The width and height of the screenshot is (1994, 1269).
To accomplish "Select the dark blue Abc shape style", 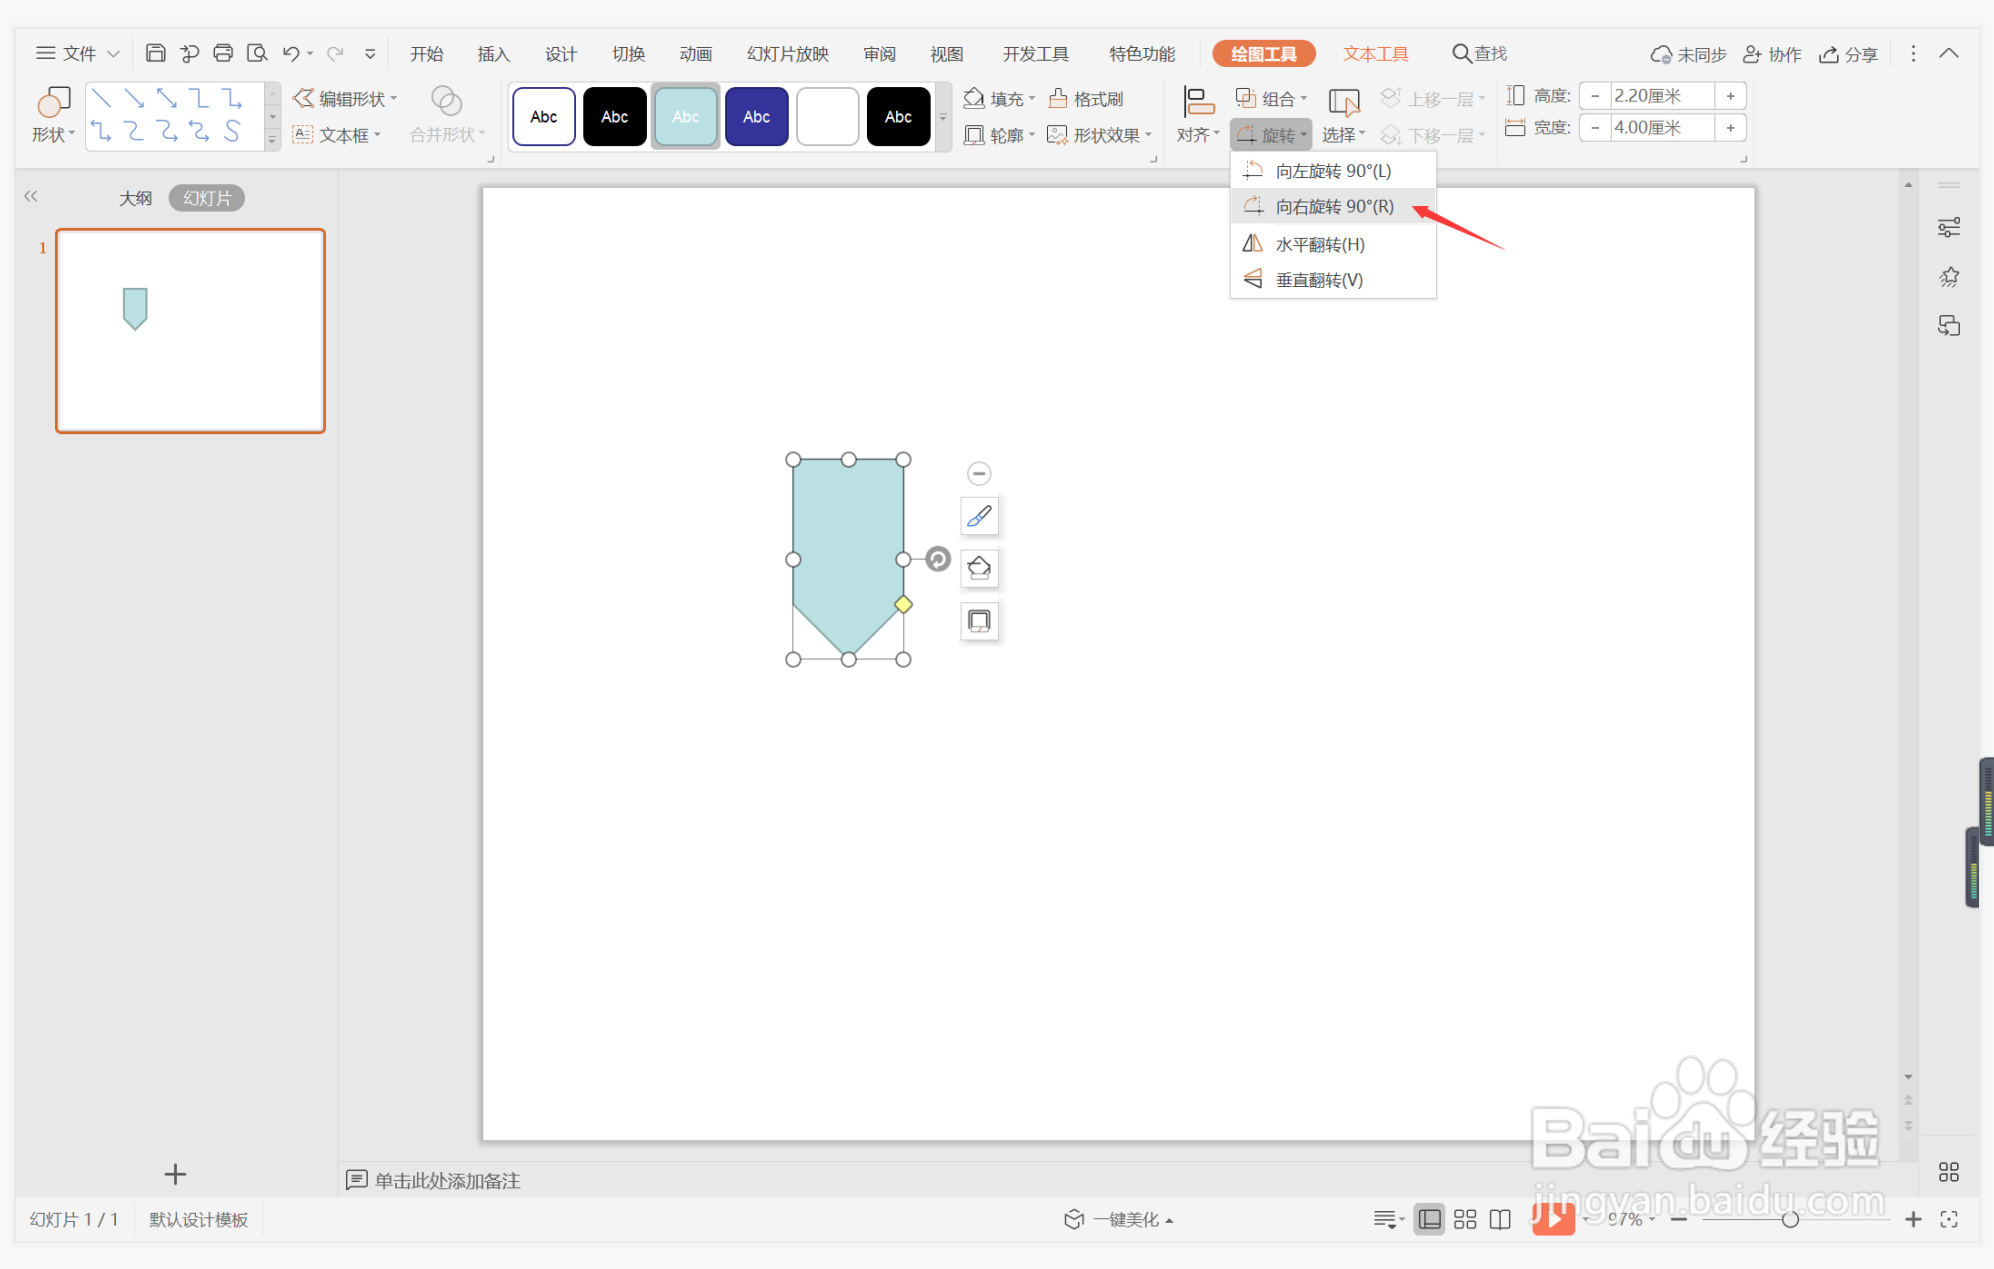I will pos(756,117).
